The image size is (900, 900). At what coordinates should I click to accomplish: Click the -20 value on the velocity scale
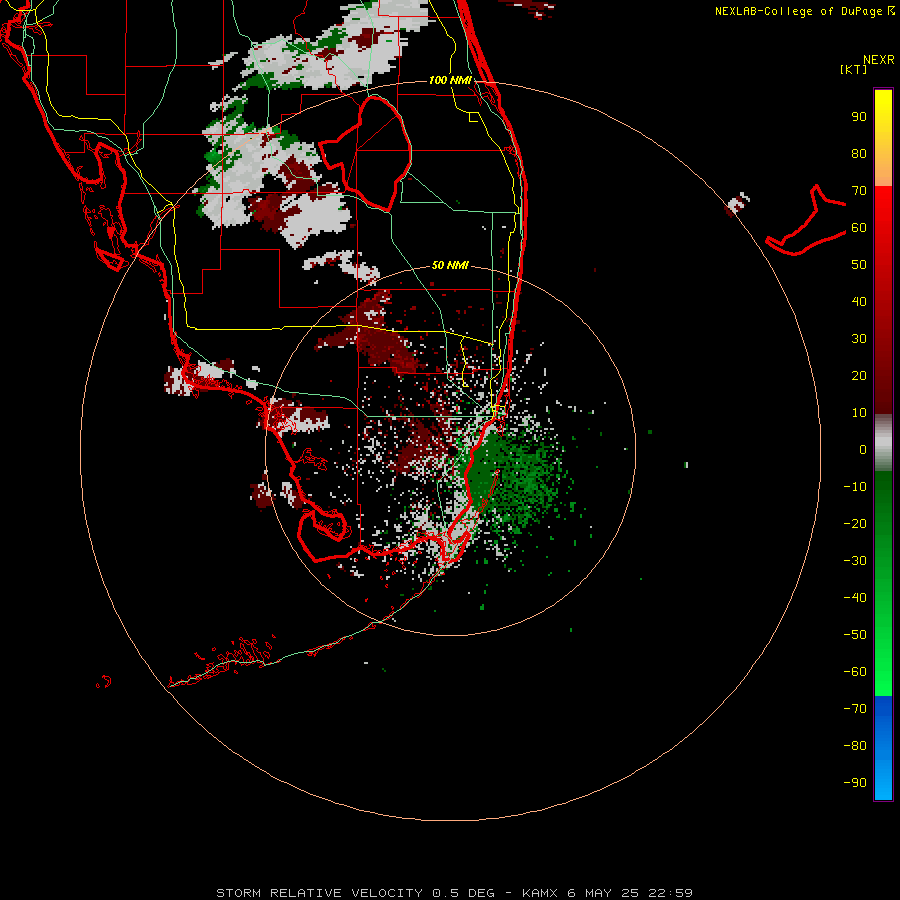[x=855, y=524]
